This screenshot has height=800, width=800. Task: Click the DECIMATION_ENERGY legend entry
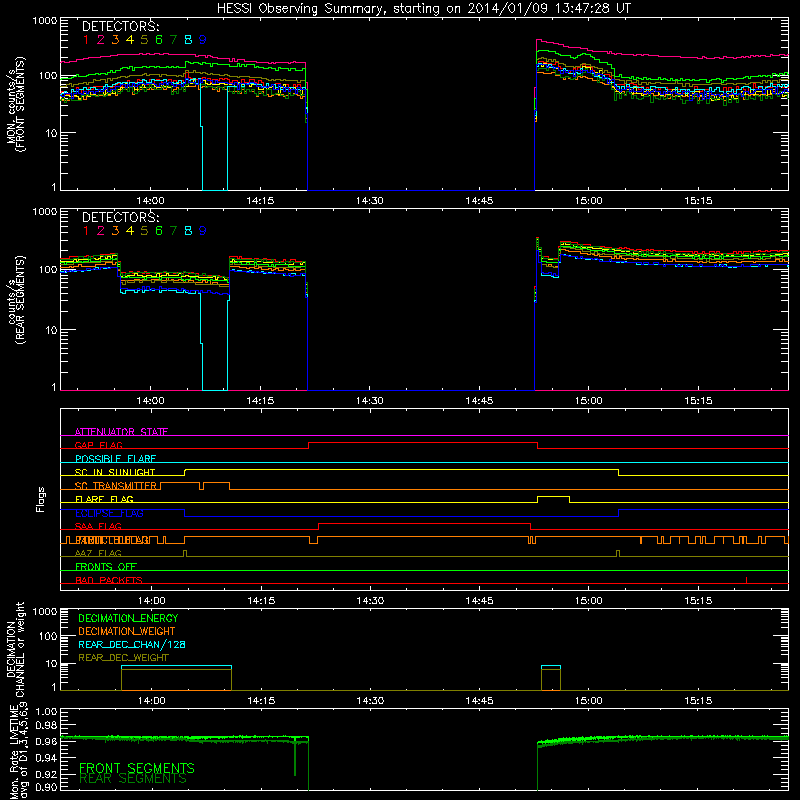128,618
